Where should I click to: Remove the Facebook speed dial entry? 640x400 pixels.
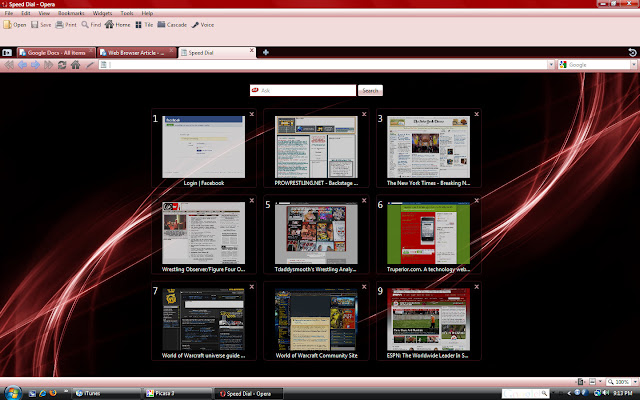[252, 115]
